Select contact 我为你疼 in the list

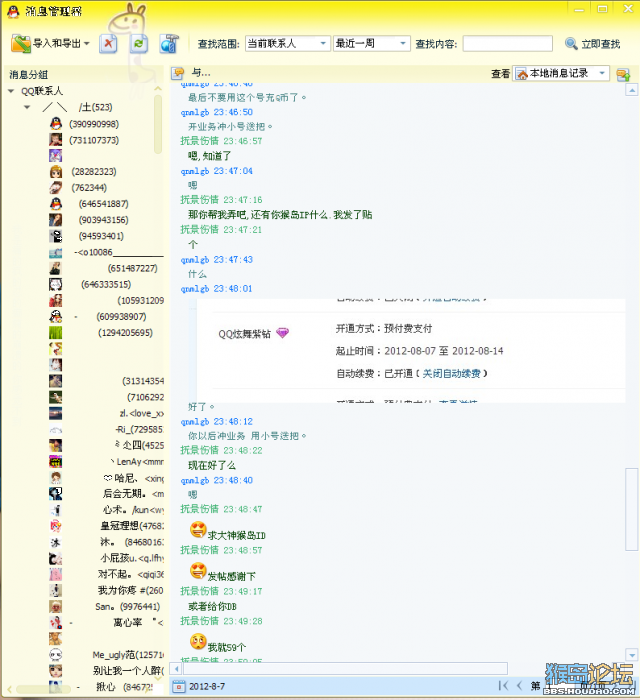pyautogui.click(x=130, y=590)
